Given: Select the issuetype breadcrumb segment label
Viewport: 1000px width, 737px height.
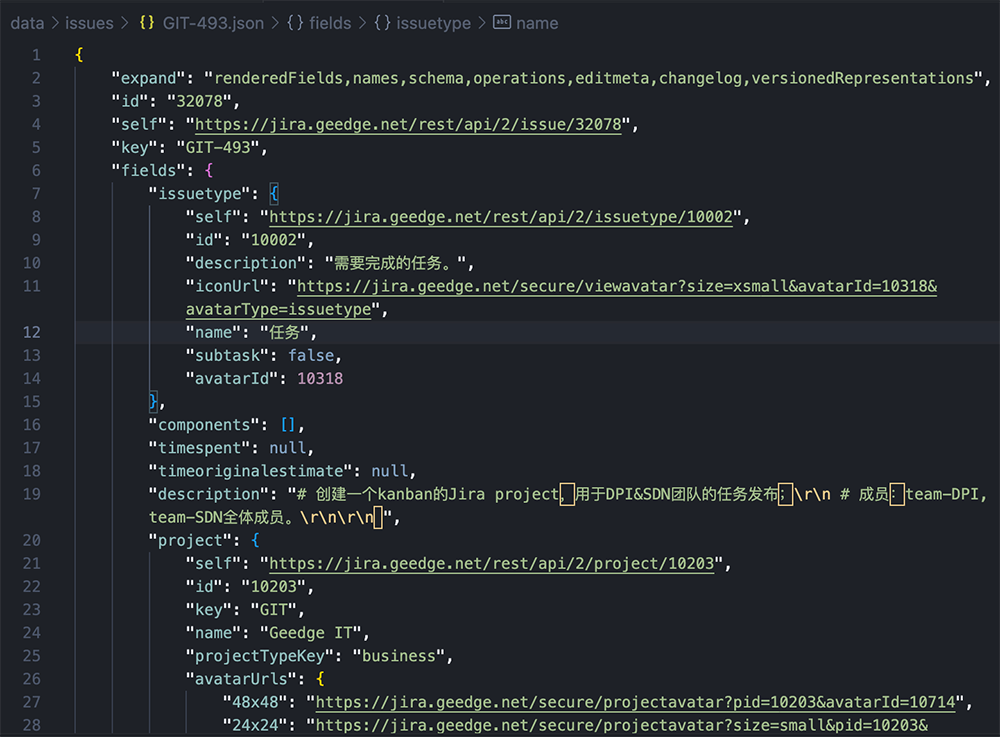Looking at the screenshot, I should 434,23.
